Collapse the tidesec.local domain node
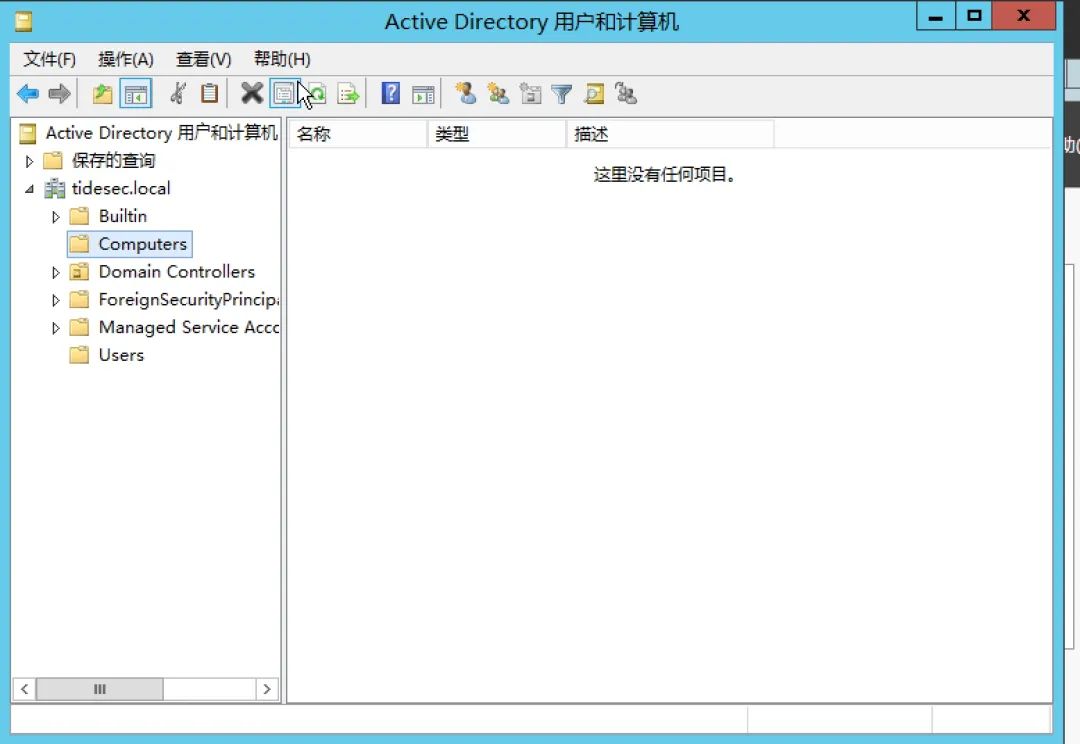The image size is (1080, 744). [x=29, y=189]
